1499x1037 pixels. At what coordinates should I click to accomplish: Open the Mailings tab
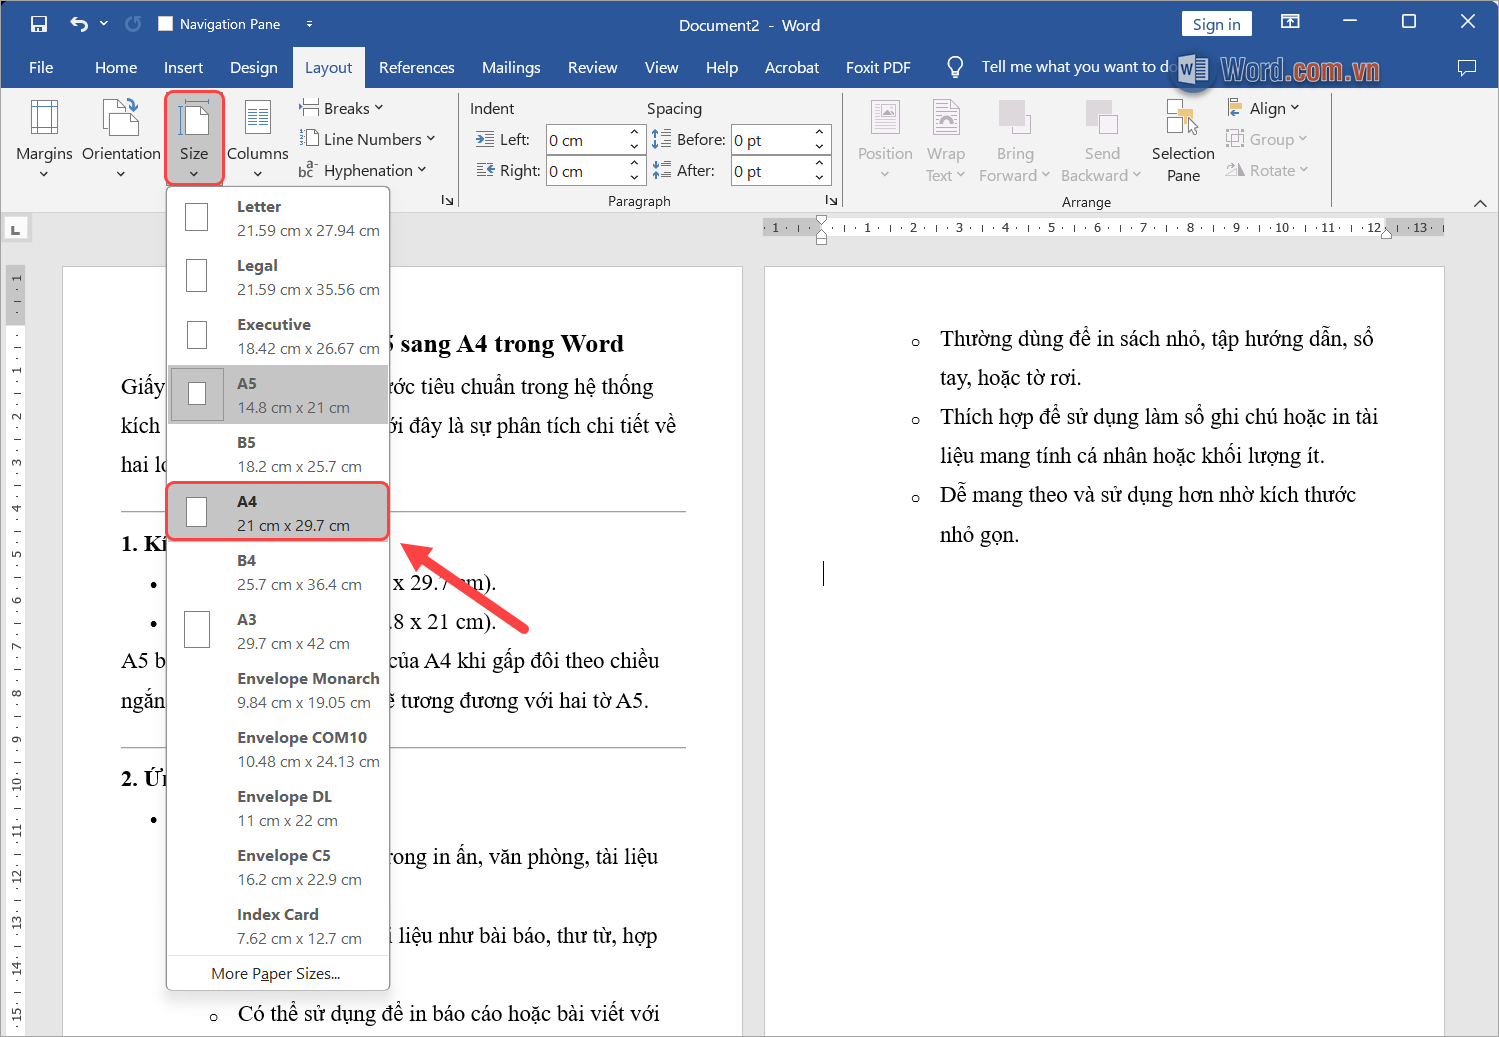(511, 67)
